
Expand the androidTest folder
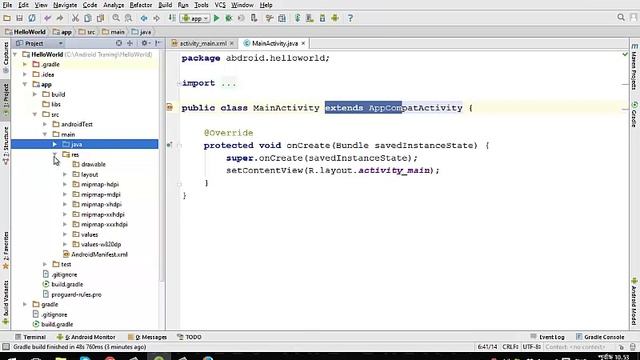(45, 124)
